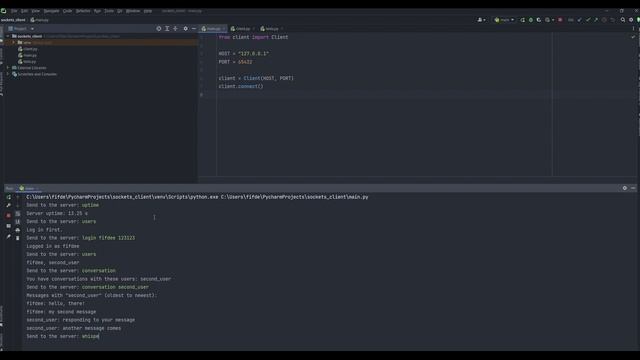This screenshot has width=640, height=360.
Task: Switch to the main.py editor tab
Action: point(213,29)
